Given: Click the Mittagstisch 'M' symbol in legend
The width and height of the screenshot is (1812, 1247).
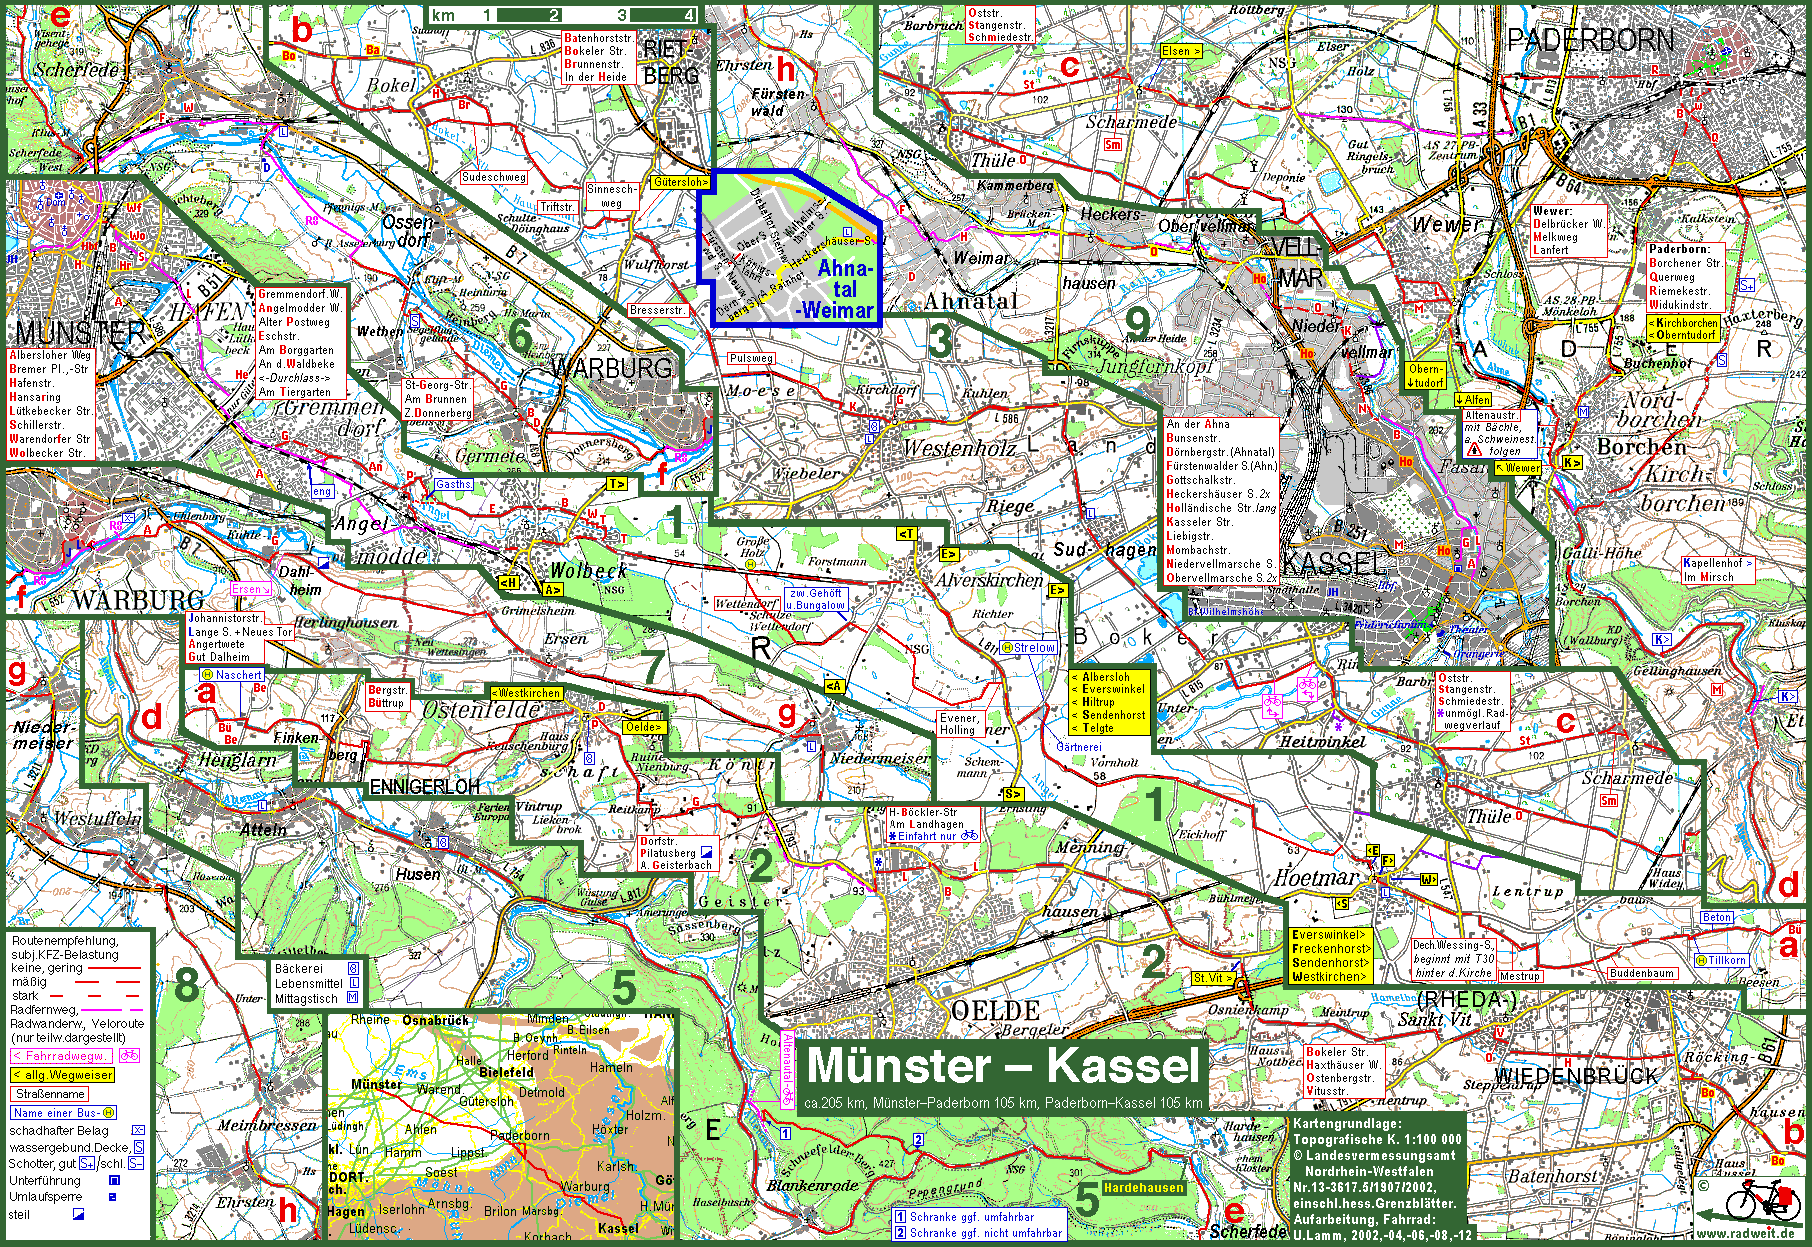Looking at the screenshot, I should (x=352, y=998).
